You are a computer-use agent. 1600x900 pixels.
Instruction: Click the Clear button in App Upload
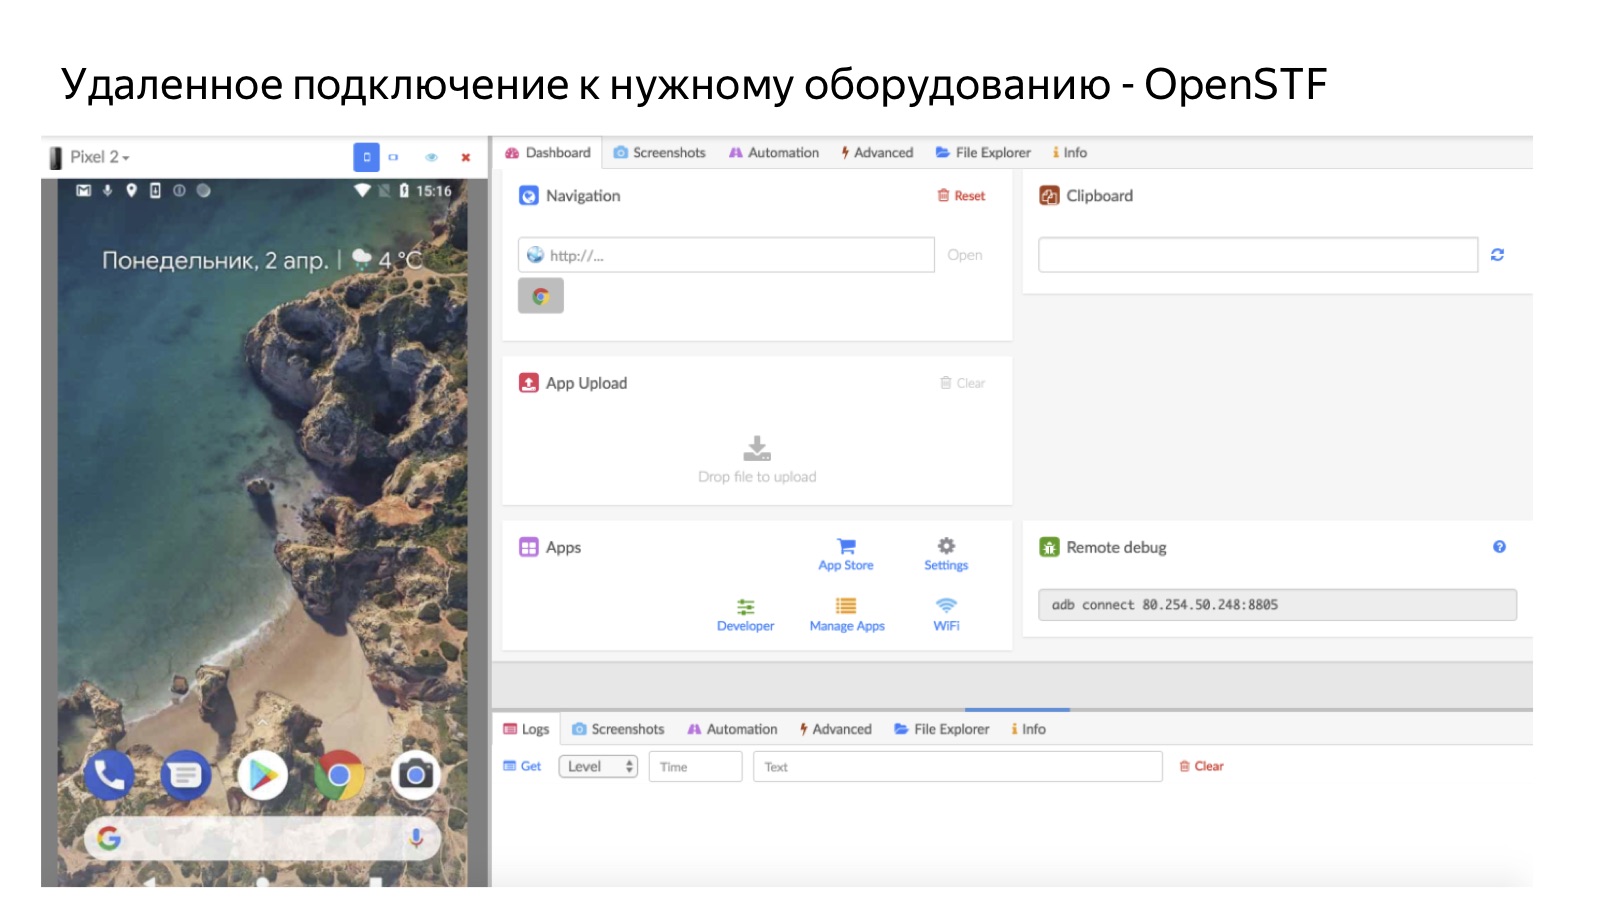point(962,383)
